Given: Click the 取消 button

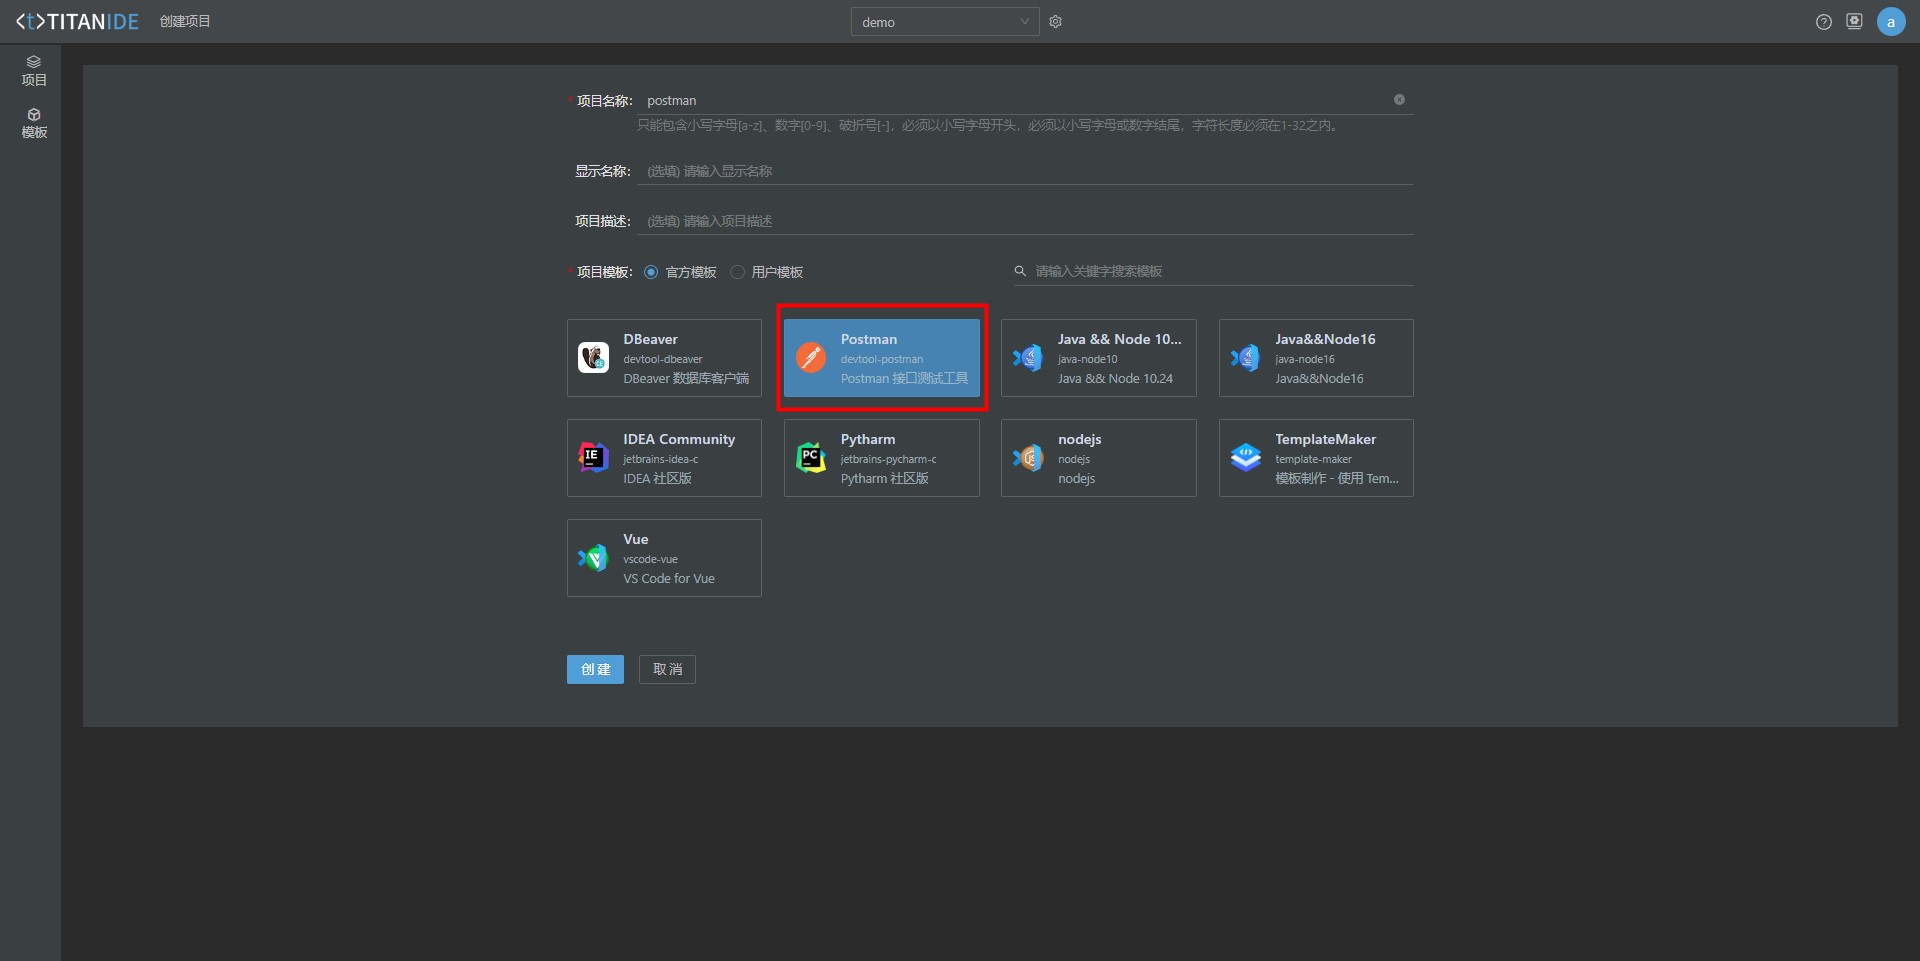Looking at the screenshot, I should point(667,669).
